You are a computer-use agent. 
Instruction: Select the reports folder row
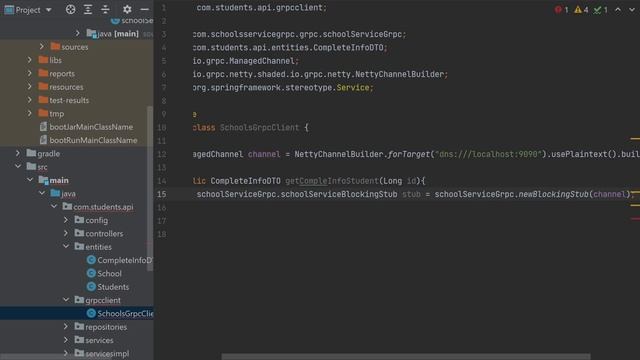pyautogui.click(x=77, y=73)
